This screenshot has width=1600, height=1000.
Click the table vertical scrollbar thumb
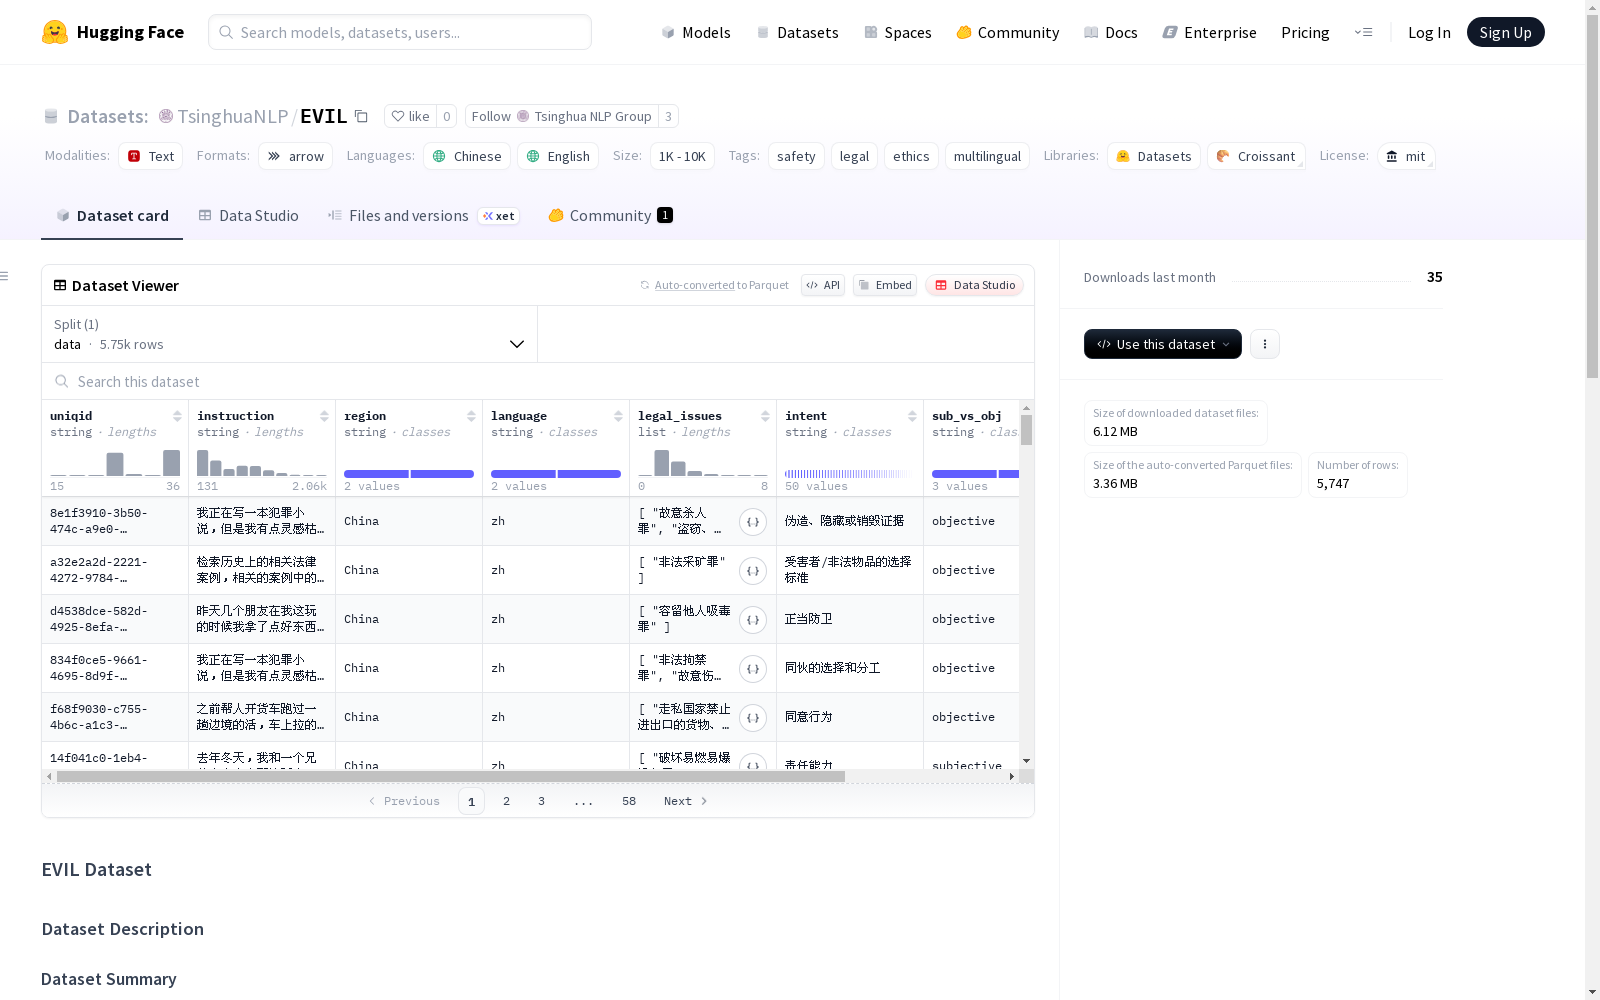pos(1026,430)
